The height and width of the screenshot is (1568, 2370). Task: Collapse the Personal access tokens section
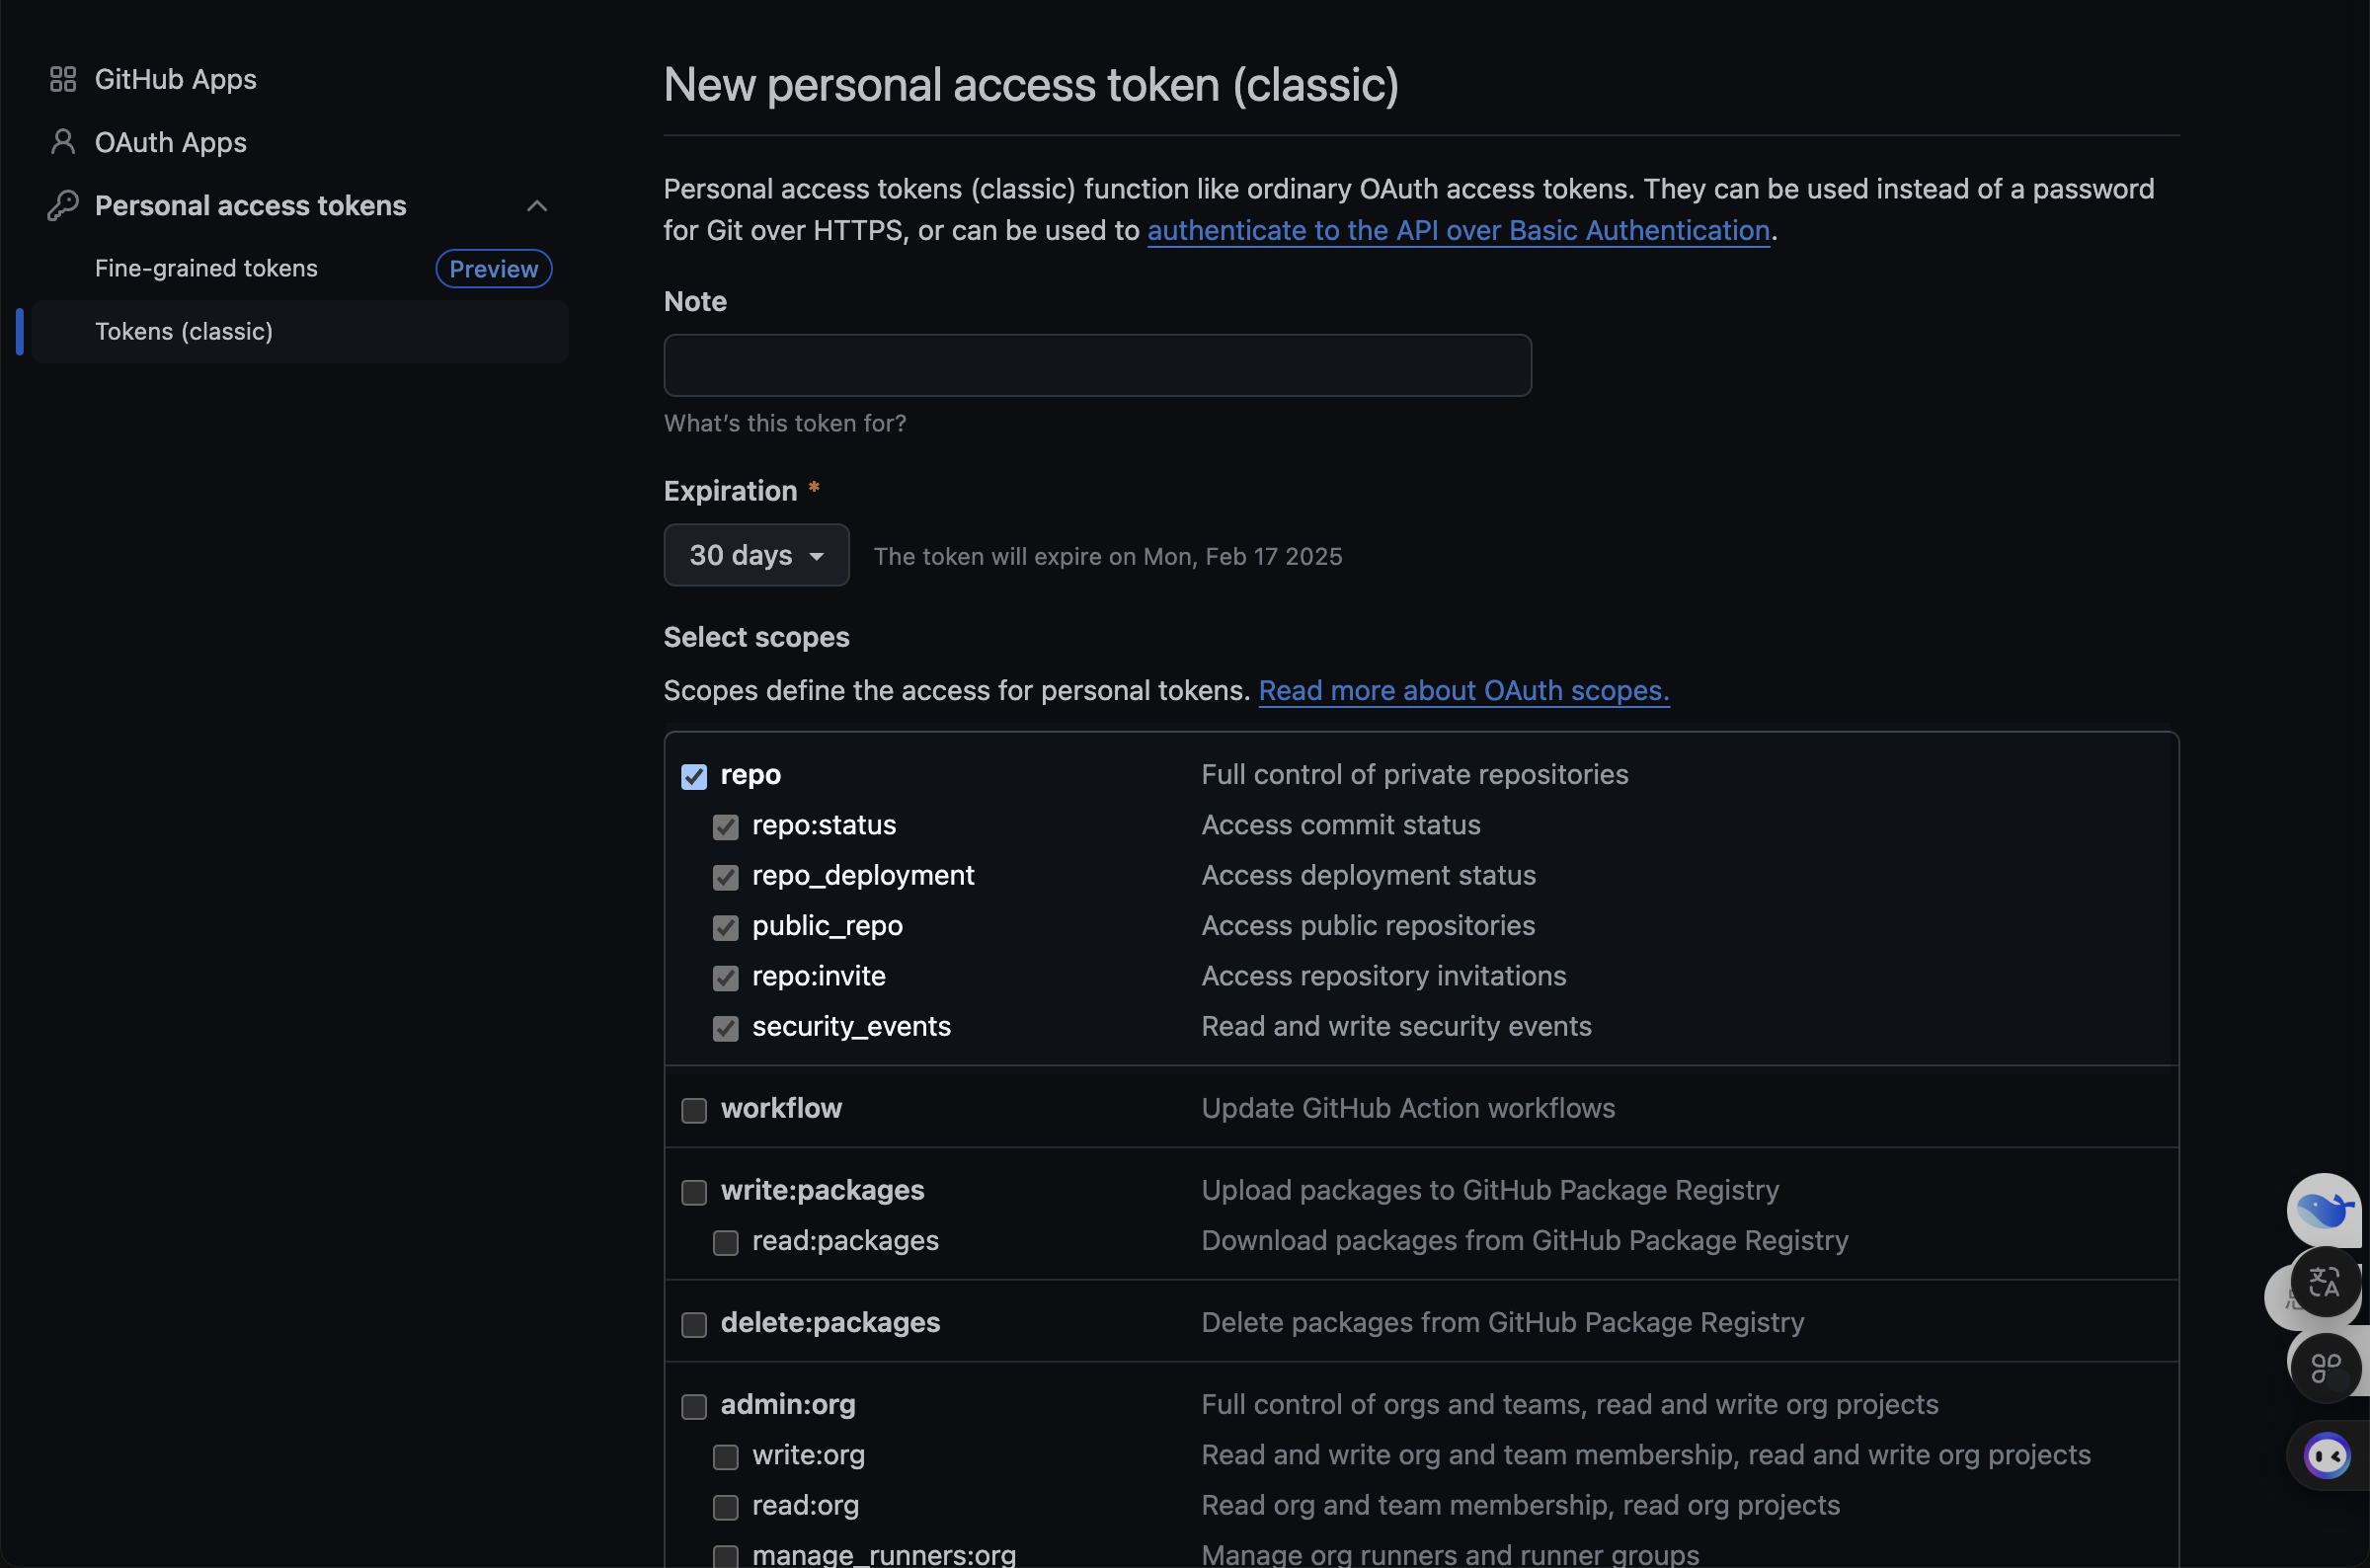(x=537, y=206)
